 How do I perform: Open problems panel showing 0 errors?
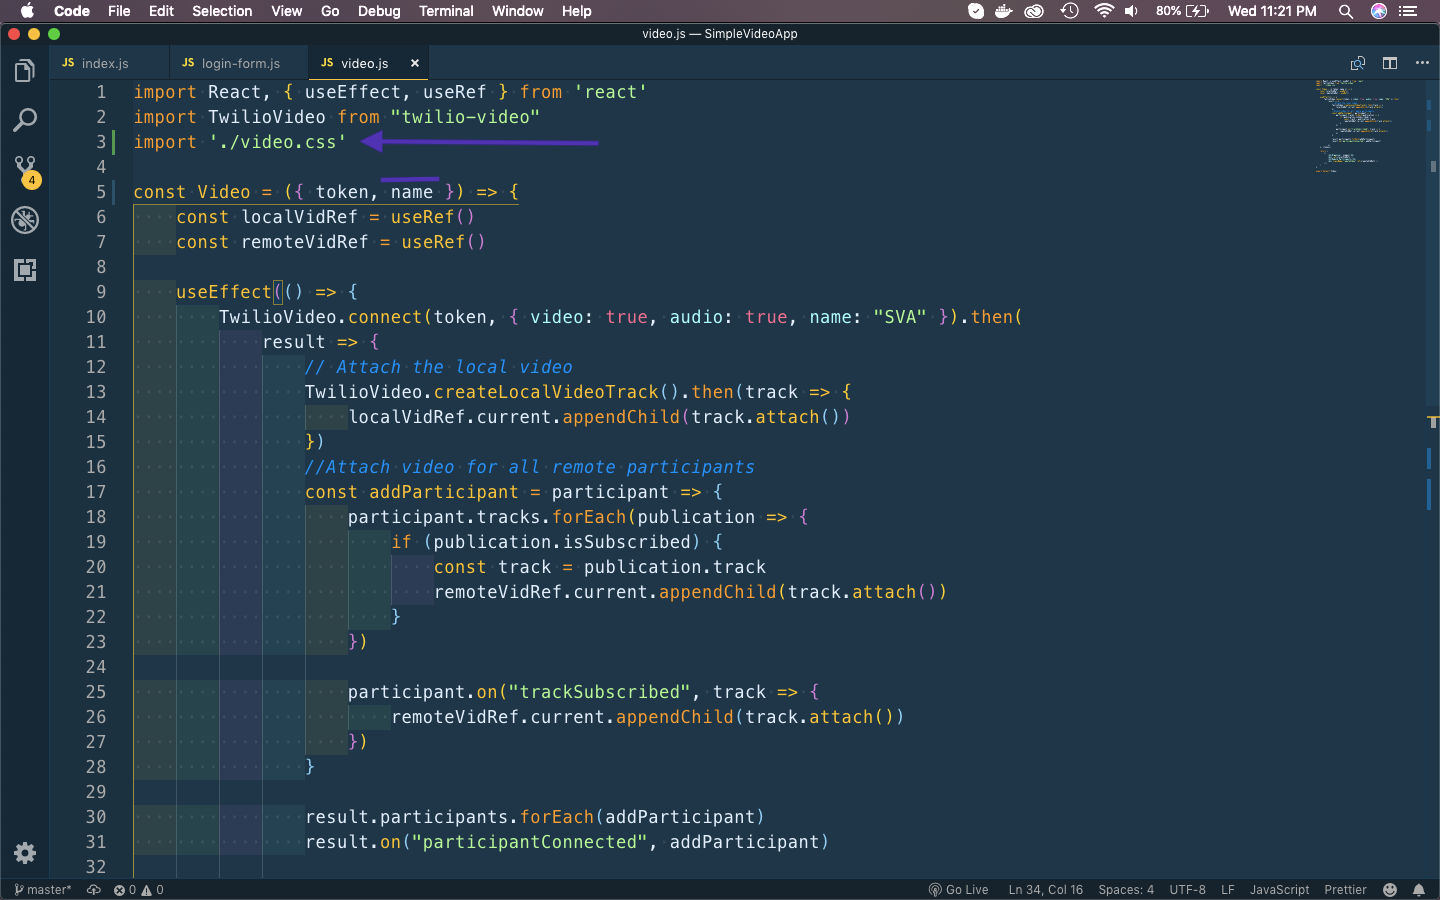pos(139,890)
